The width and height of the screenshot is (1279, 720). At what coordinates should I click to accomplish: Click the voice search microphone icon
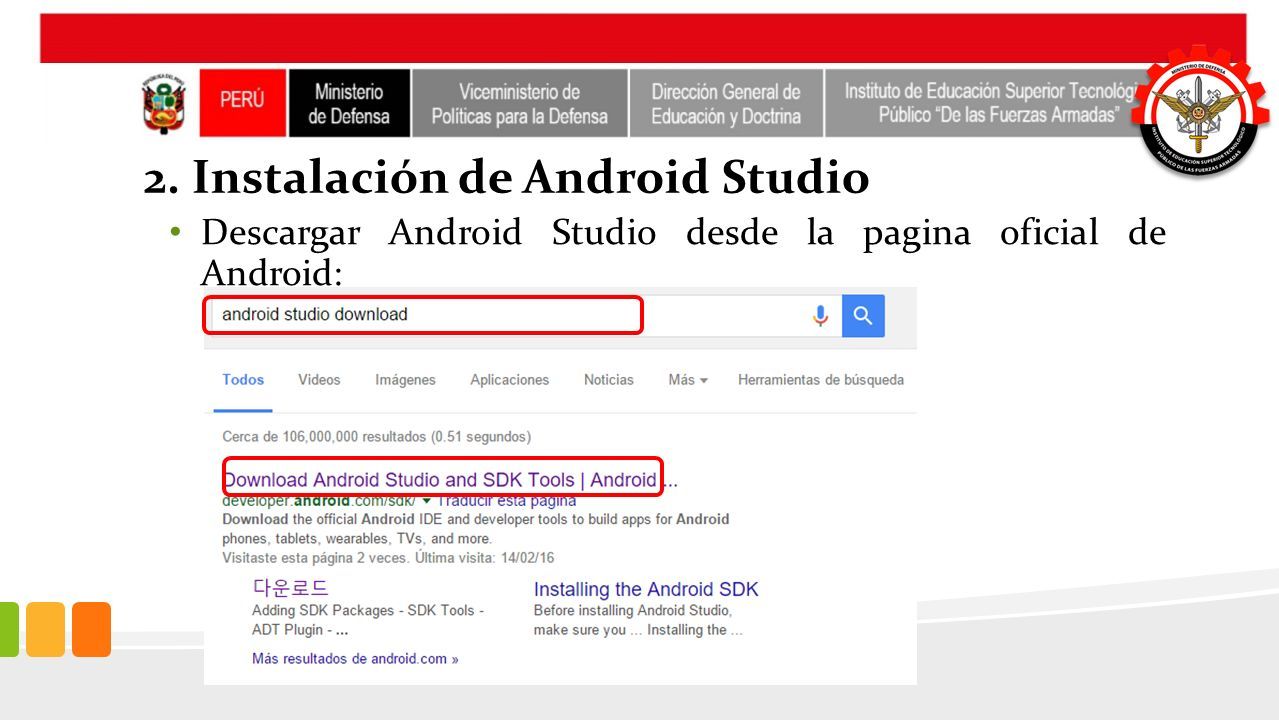click(x=820, y=316)
